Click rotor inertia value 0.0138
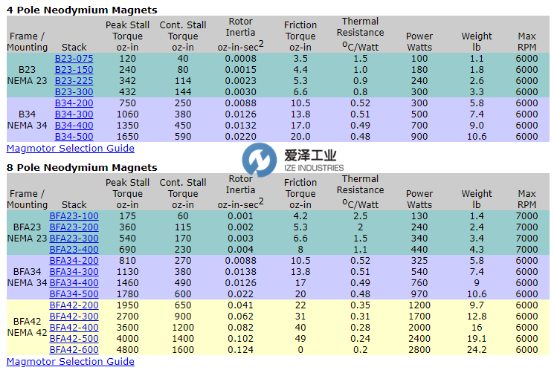The width and height of the screenshot is (554, 370). 241,272
